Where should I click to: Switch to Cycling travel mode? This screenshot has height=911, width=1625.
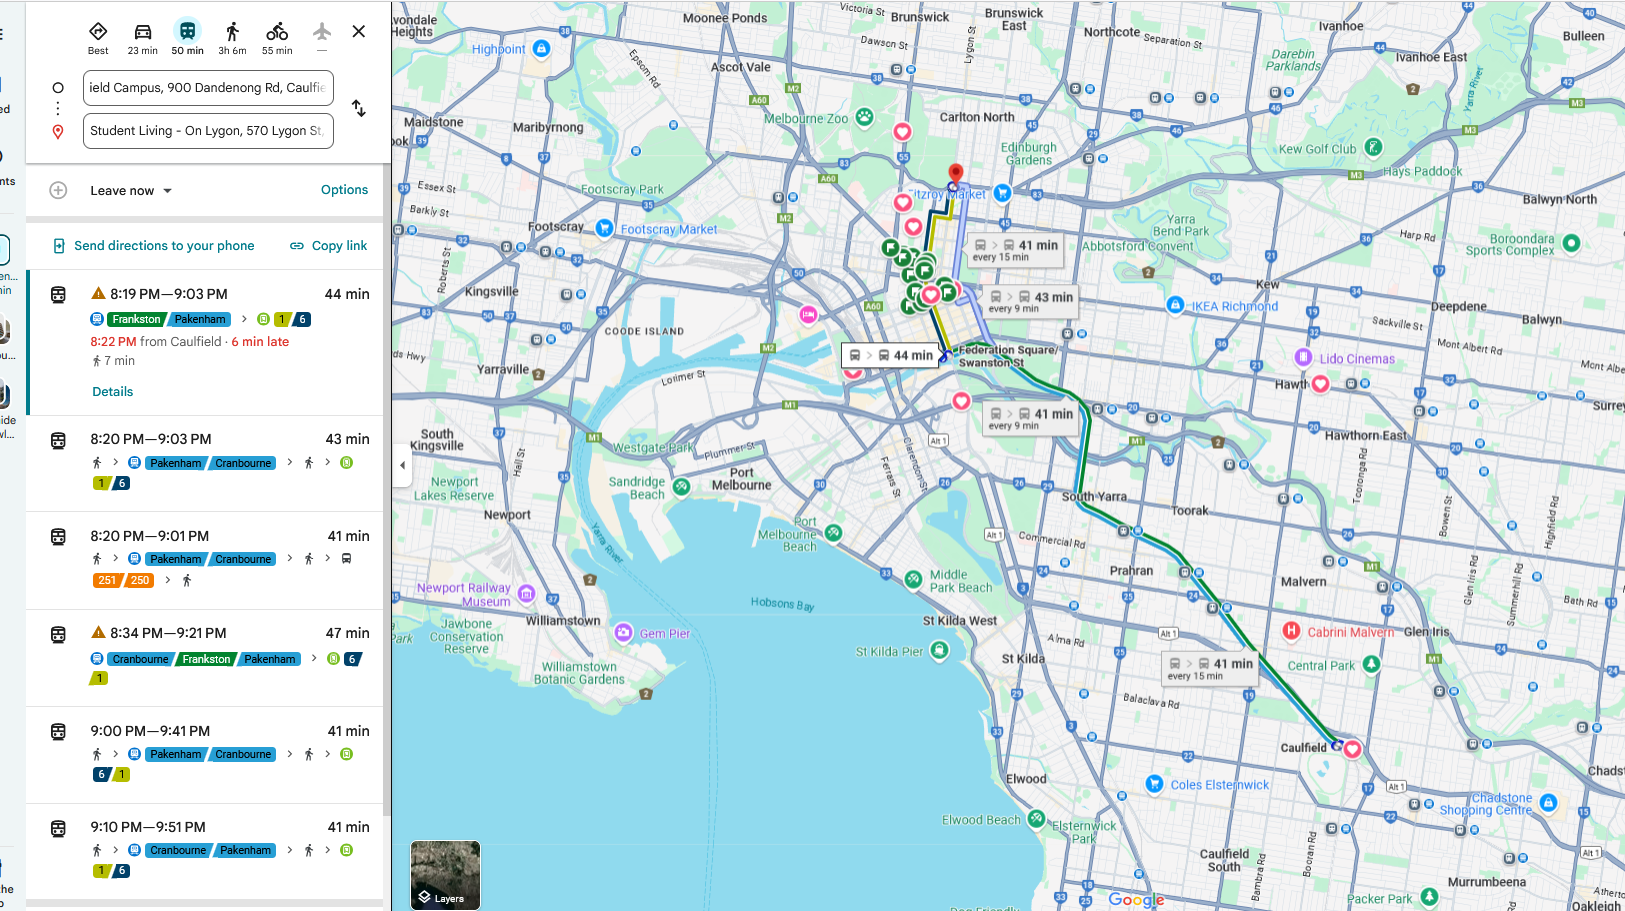pos(277,38)
